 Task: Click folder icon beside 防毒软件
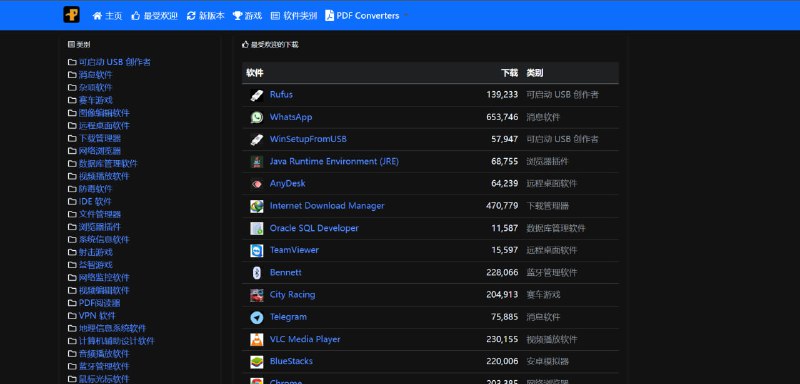pos(72,189)
